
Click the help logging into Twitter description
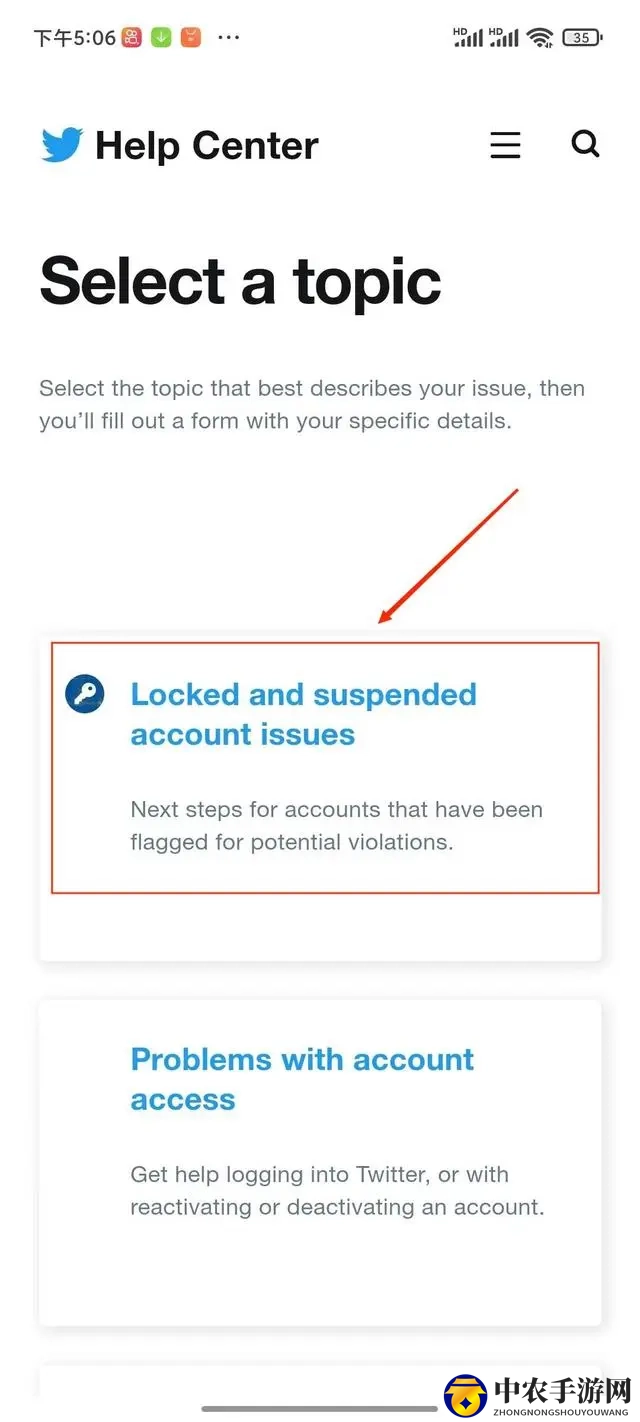337,1190
